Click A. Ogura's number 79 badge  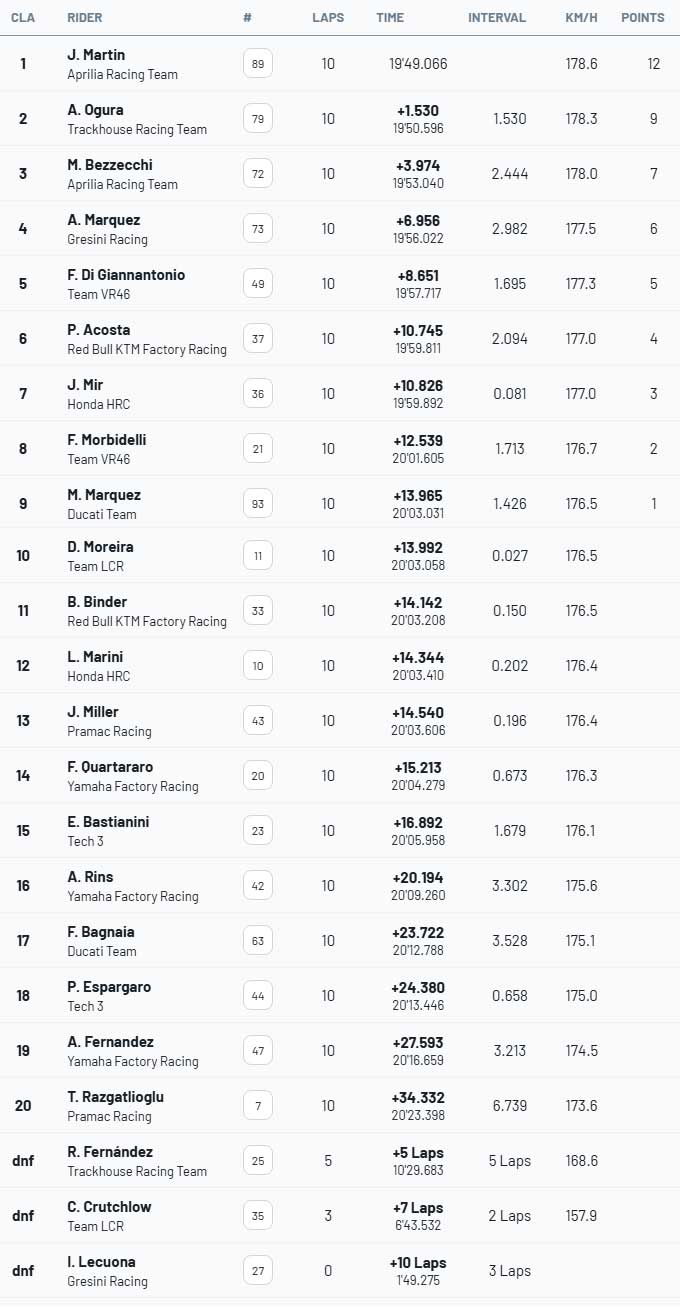point(258,119)
